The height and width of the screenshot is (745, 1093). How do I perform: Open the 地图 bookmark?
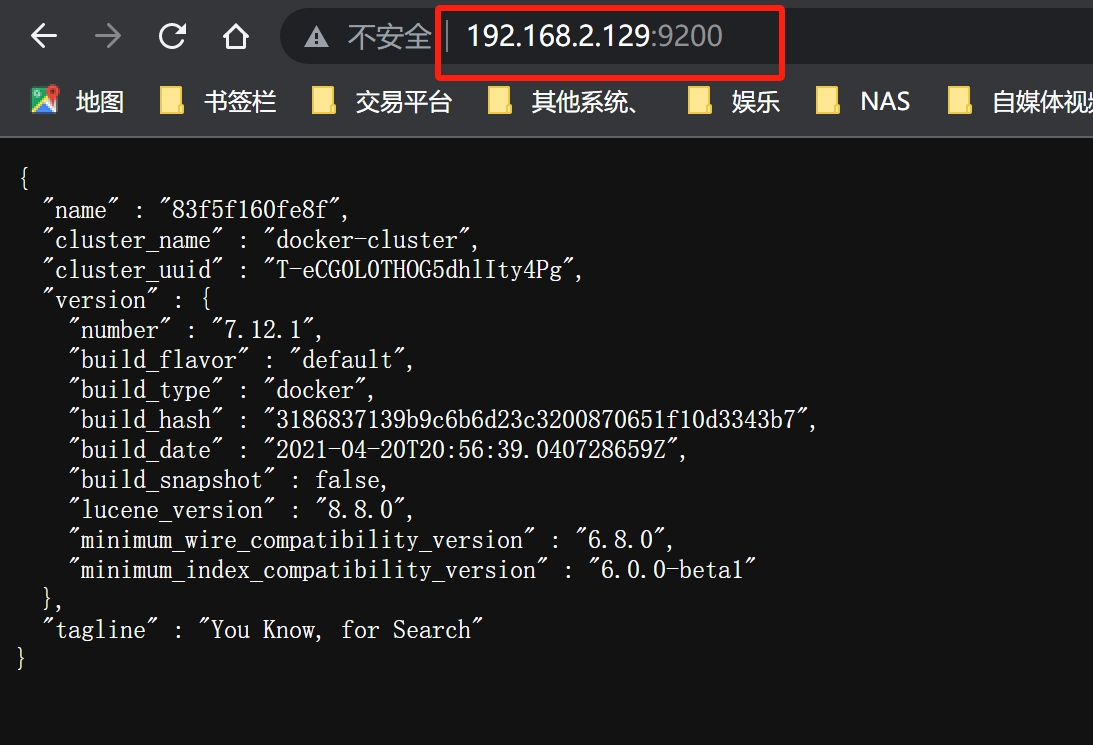[x=77, y=102]
